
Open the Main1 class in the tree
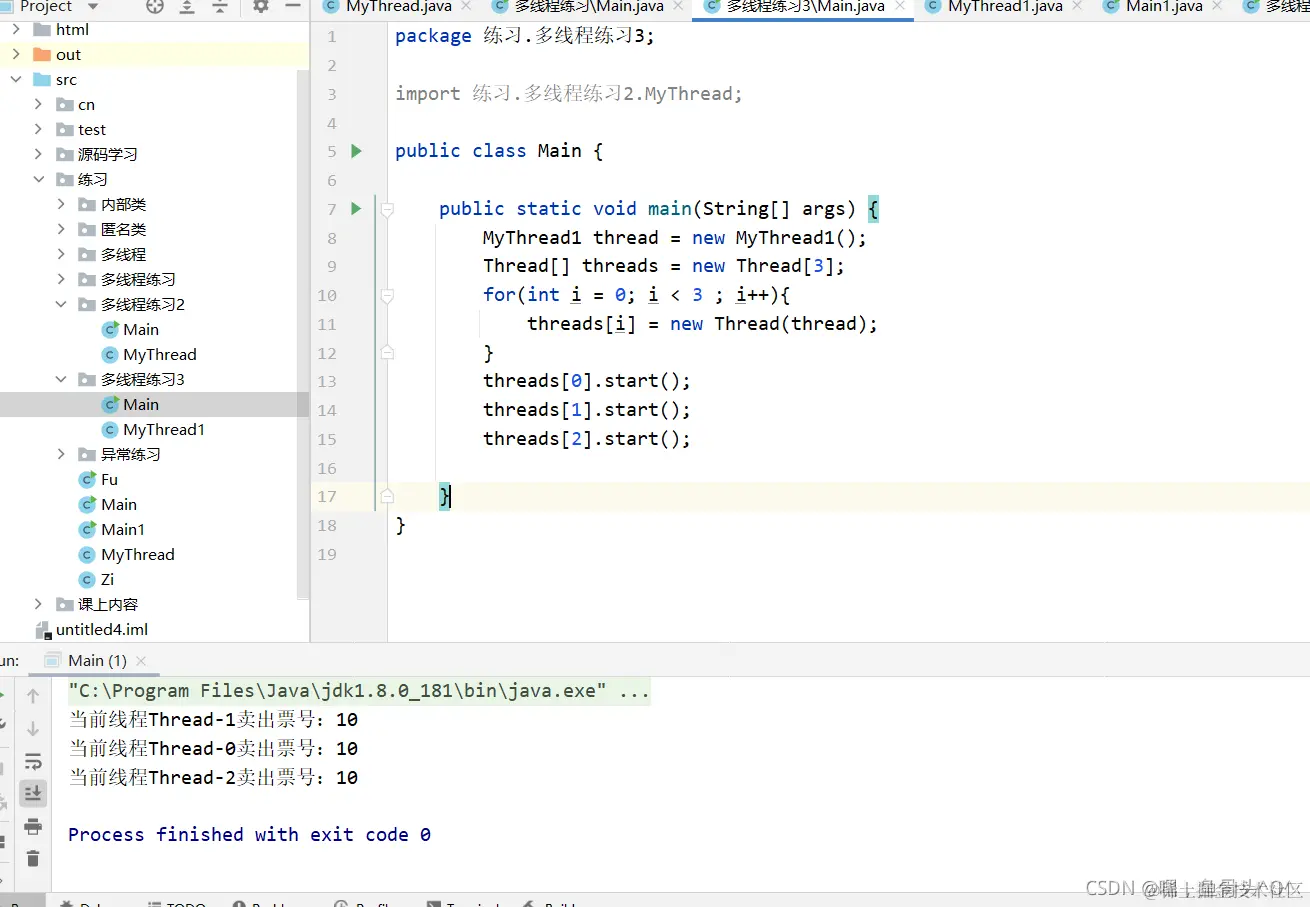tap(123, 529)
